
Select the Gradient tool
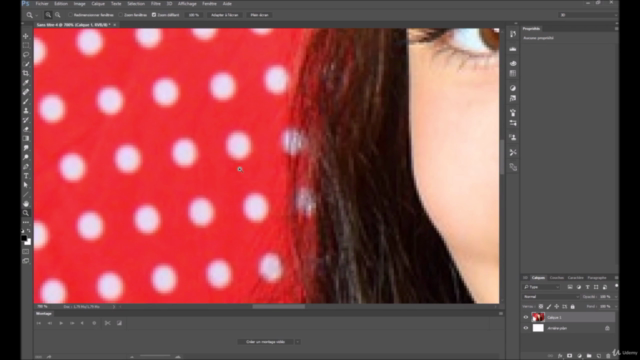(x=26, y=139)
